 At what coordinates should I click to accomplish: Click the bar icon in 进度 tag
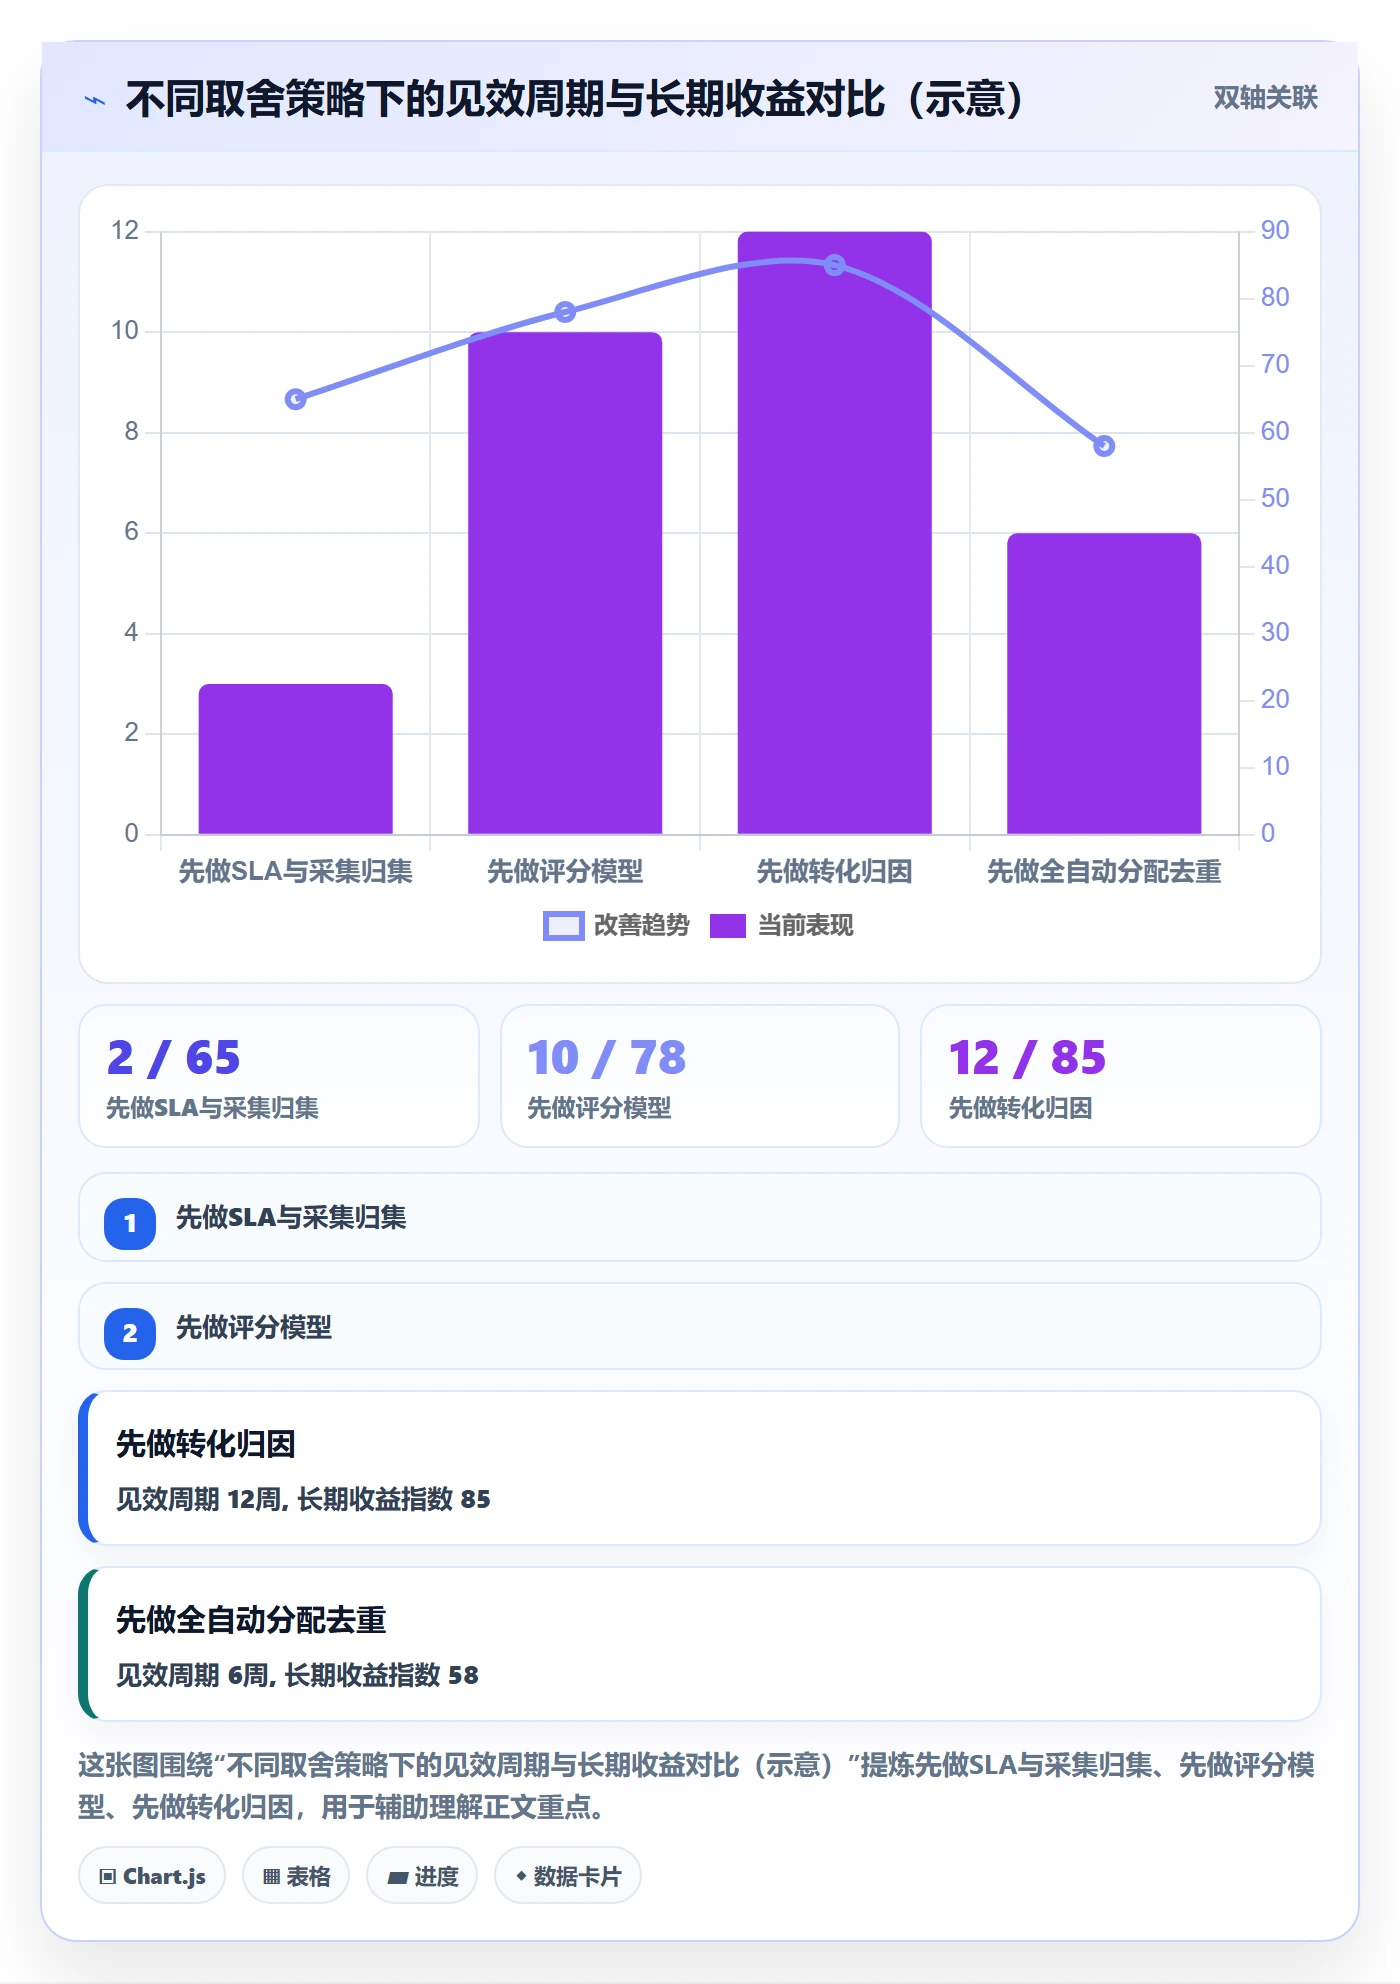[398, 1878]
